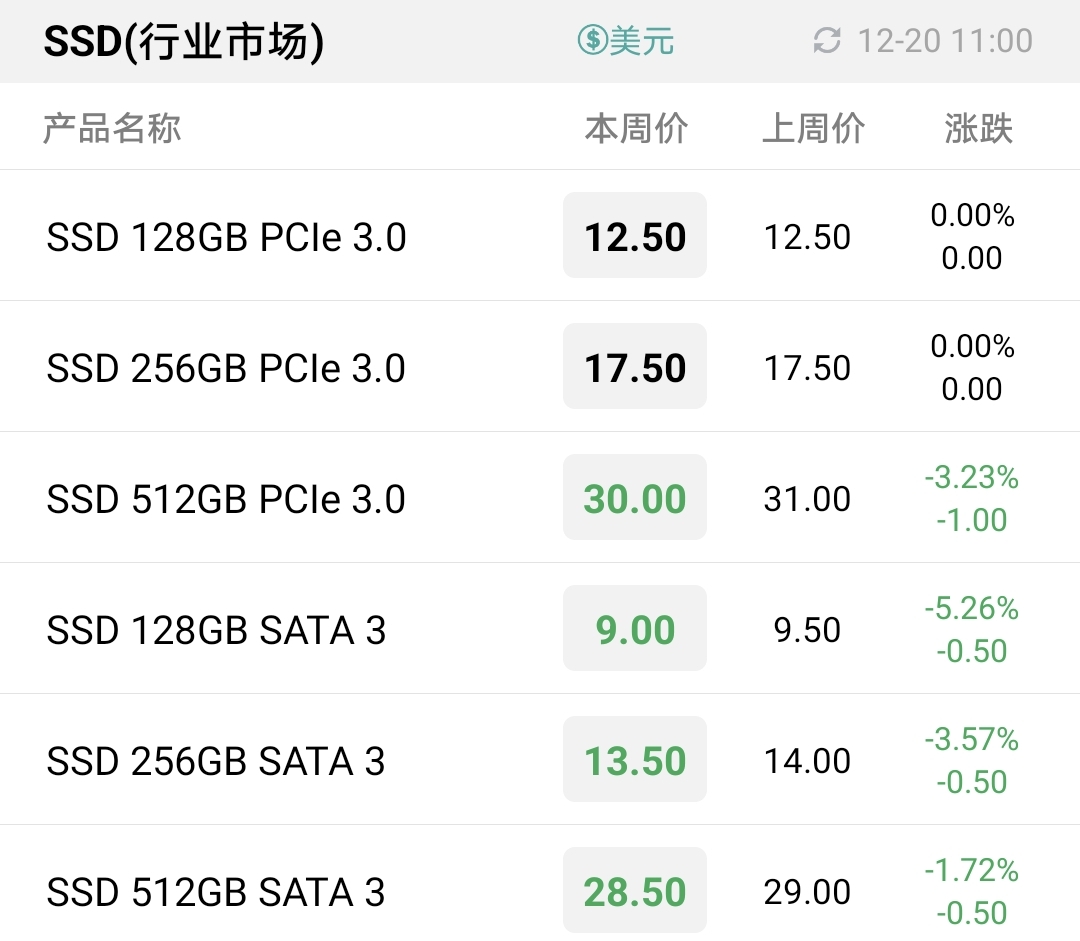Viewport: 1080px width, 941px height.
Task: Click the 9.00 current price badge
Action: (635, 628)
